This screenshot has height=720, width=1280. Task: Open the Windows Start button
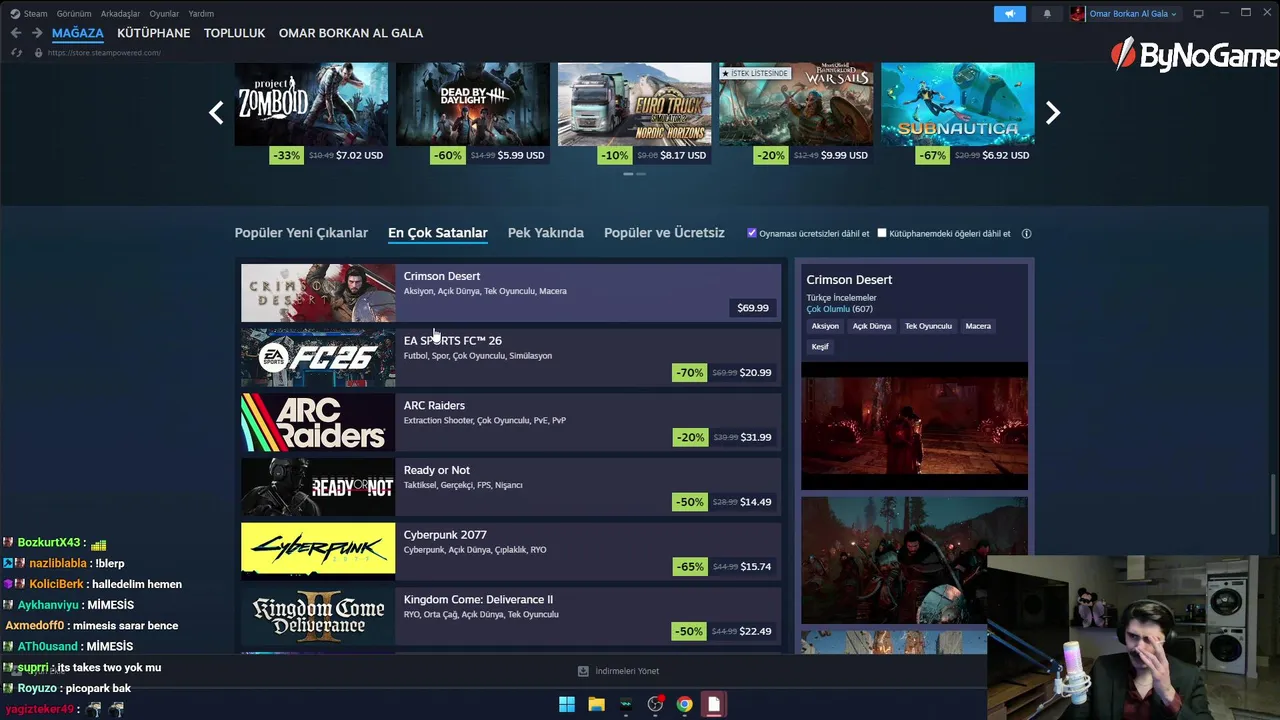point(567,704)
